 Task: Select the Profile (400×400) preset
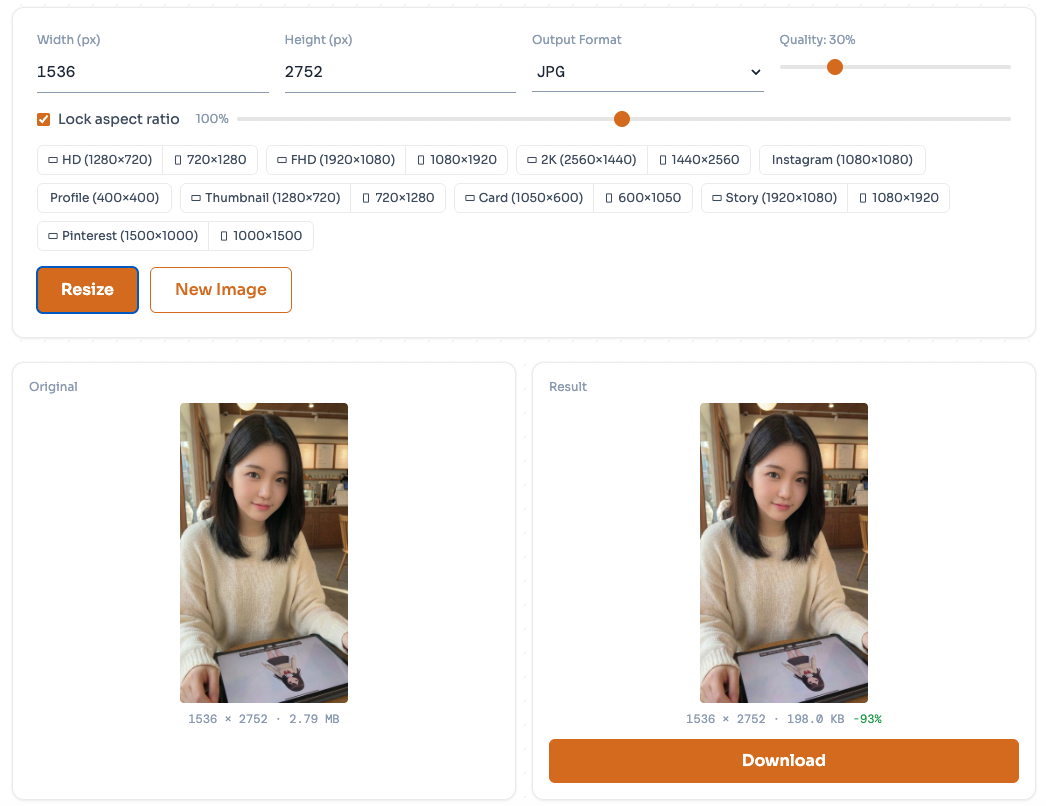pyautogui.click(x=104, y=198)
